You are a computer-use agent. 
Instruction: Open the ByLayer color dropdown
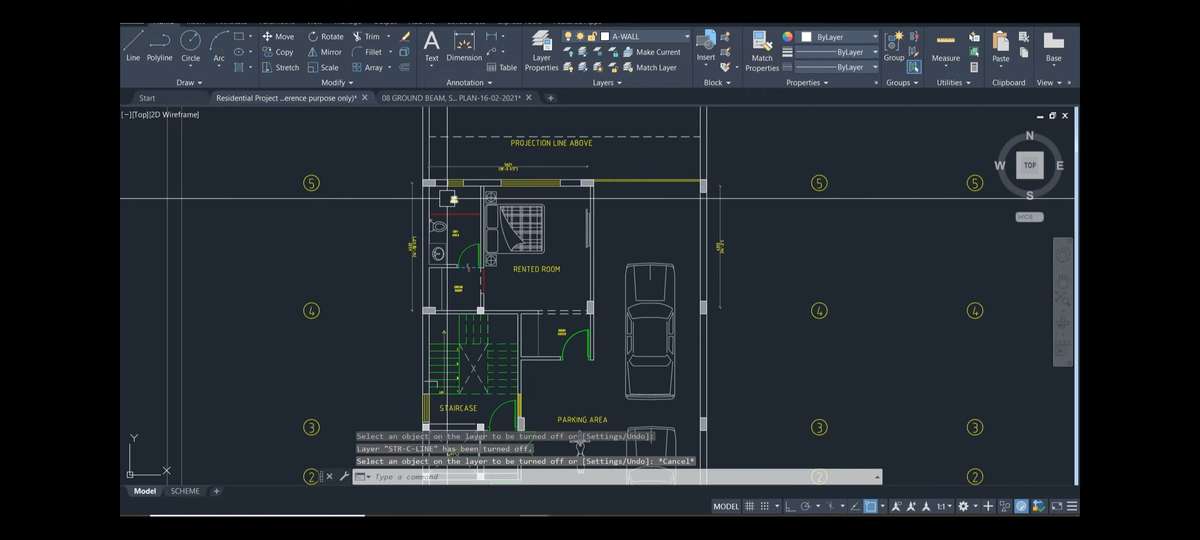875,37
